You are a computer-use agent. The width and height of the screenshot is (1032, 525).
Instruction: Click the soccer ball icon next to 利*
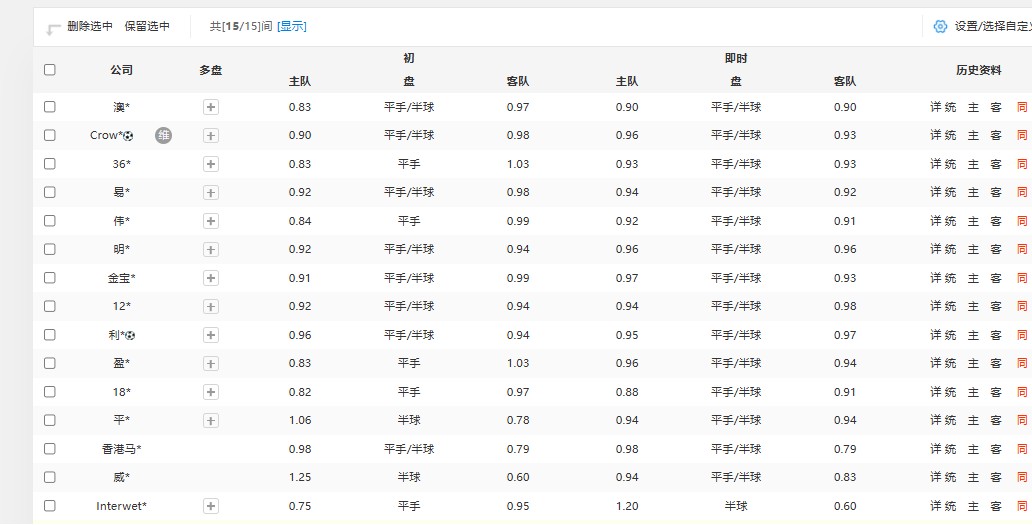(x=130, y=336)
